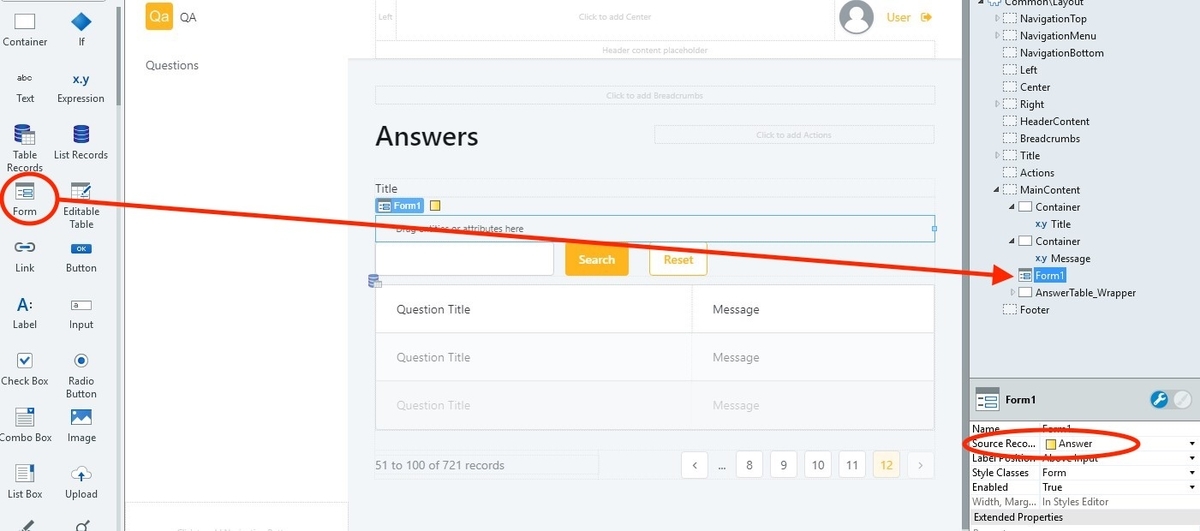This screenshot has width=1200, height=531.
Task: Select the Link widget in toolbox
Action: [25, 256]
